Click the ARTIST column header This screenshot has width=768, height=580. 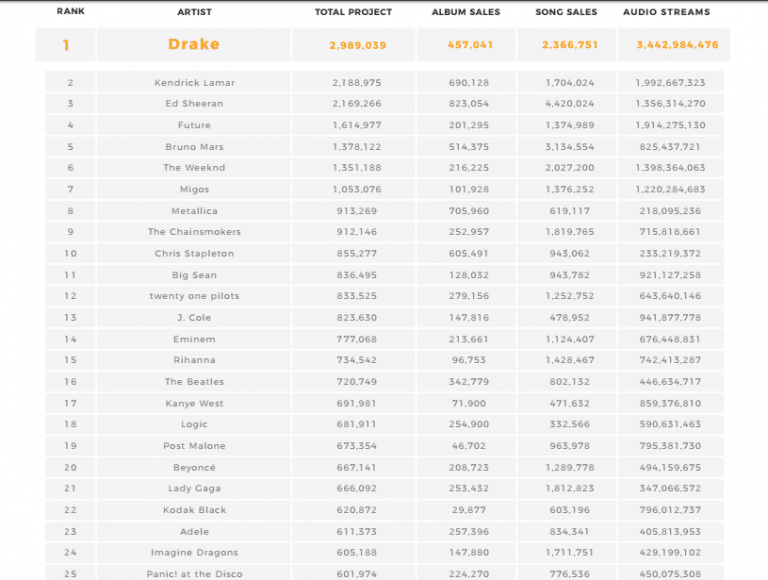[x=194, y=12]
